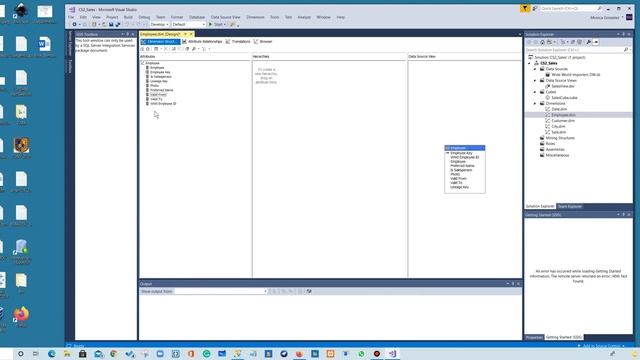Open the Default platform dropdown
The image size is (640, 360).
[x=188, y=24]
